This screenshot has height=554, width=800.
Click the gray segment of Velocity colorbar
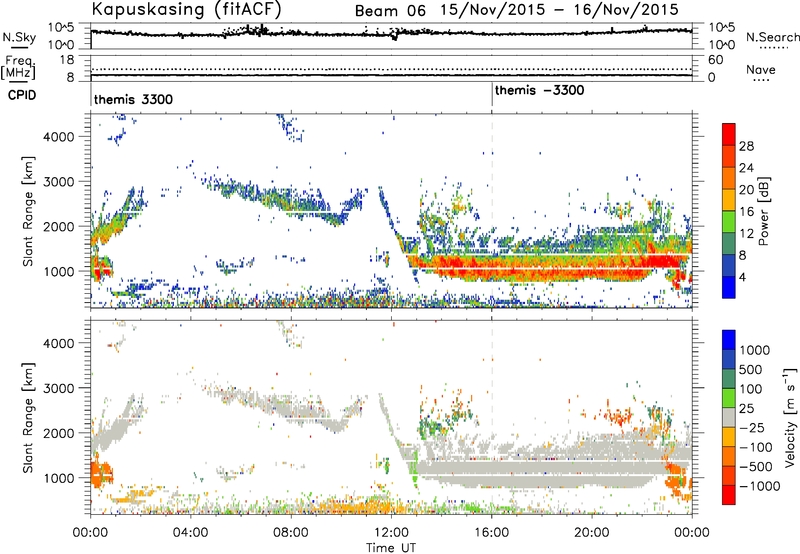click(729, 417)
